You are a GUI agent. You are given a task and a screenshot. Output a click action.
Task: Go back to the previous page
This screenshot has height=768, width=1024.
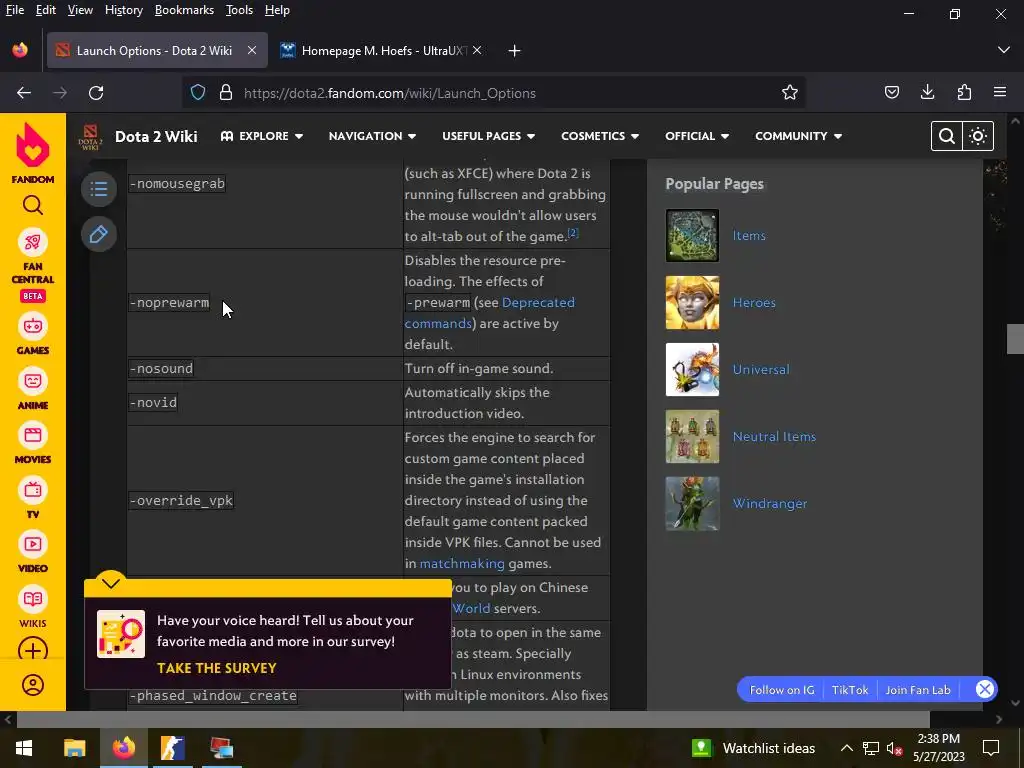pos(24,93)
